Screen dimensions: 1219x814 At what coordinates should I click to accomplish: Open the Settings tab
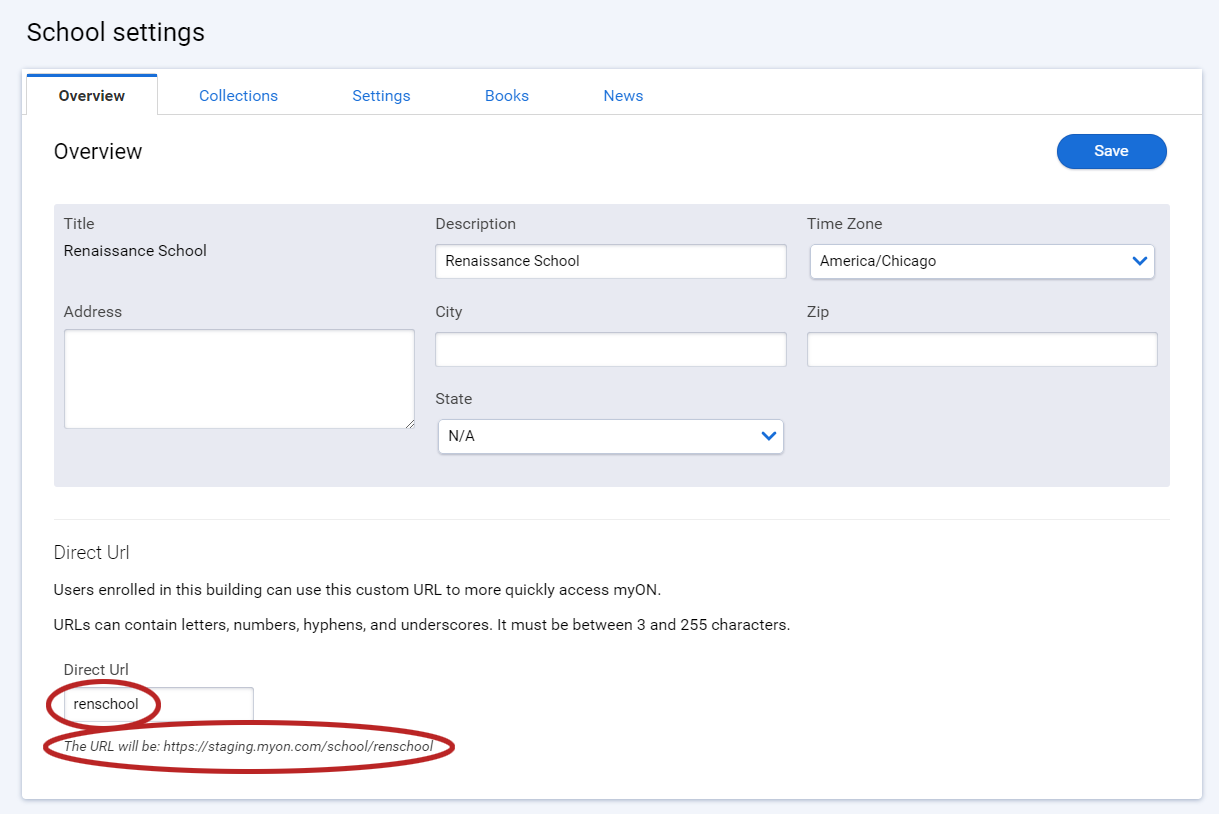click(x=381, y=96)
